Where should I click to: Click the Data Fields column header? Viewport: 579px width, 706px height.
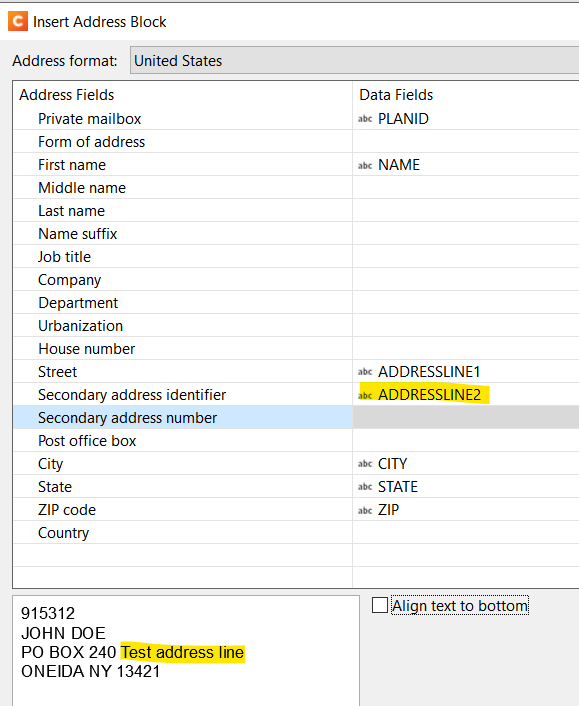[x=396, y=95]
